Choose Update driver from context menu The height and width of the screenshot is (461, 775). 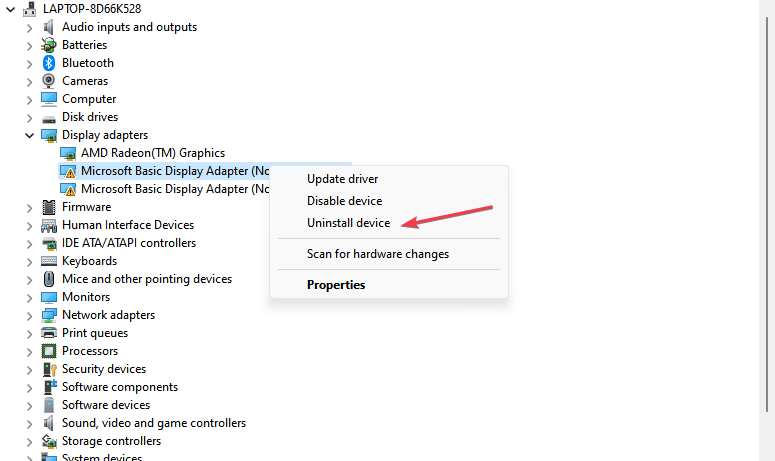343,179
